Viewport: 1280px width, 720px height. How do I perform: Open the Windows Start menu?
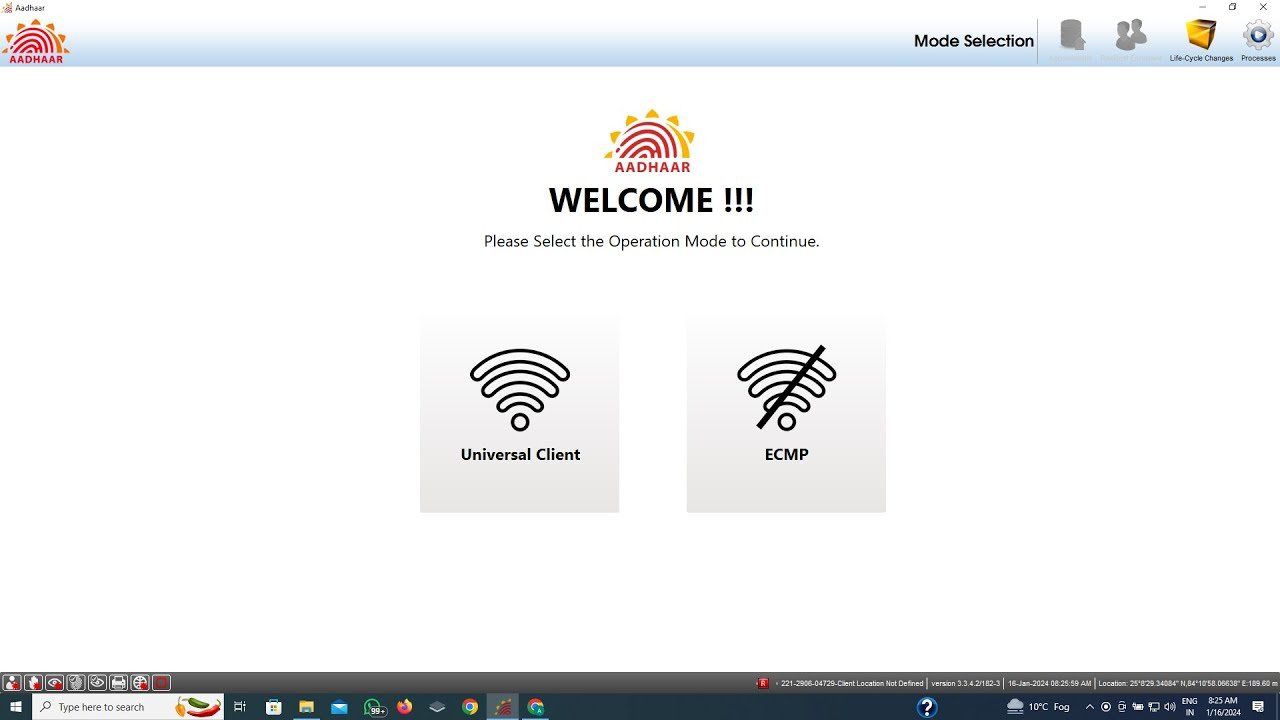(x=16, y=707)
